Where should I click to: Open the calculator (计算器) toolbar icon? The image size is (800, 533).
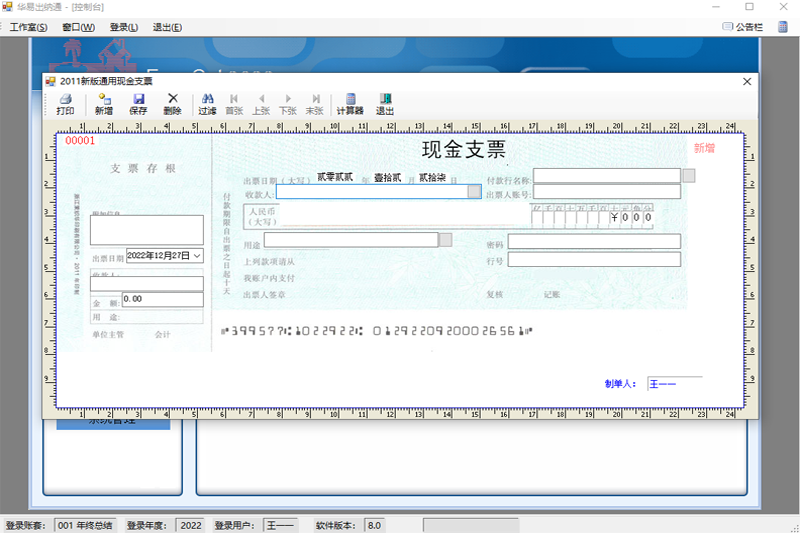click(350, 104)
